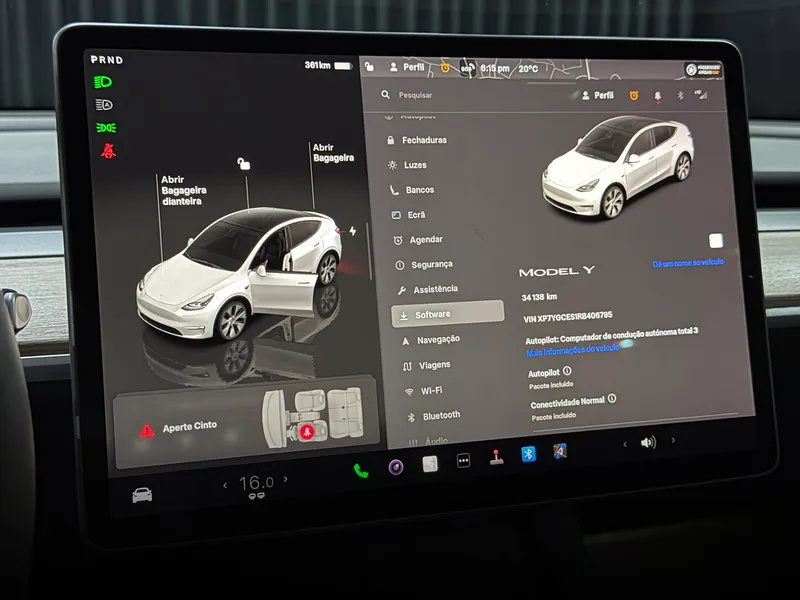Image resolution: width=800 pixels, height=600 pixels.
Task: Tap Abrir Bagageira dianteira to open frunk
Action: point(183,190)
